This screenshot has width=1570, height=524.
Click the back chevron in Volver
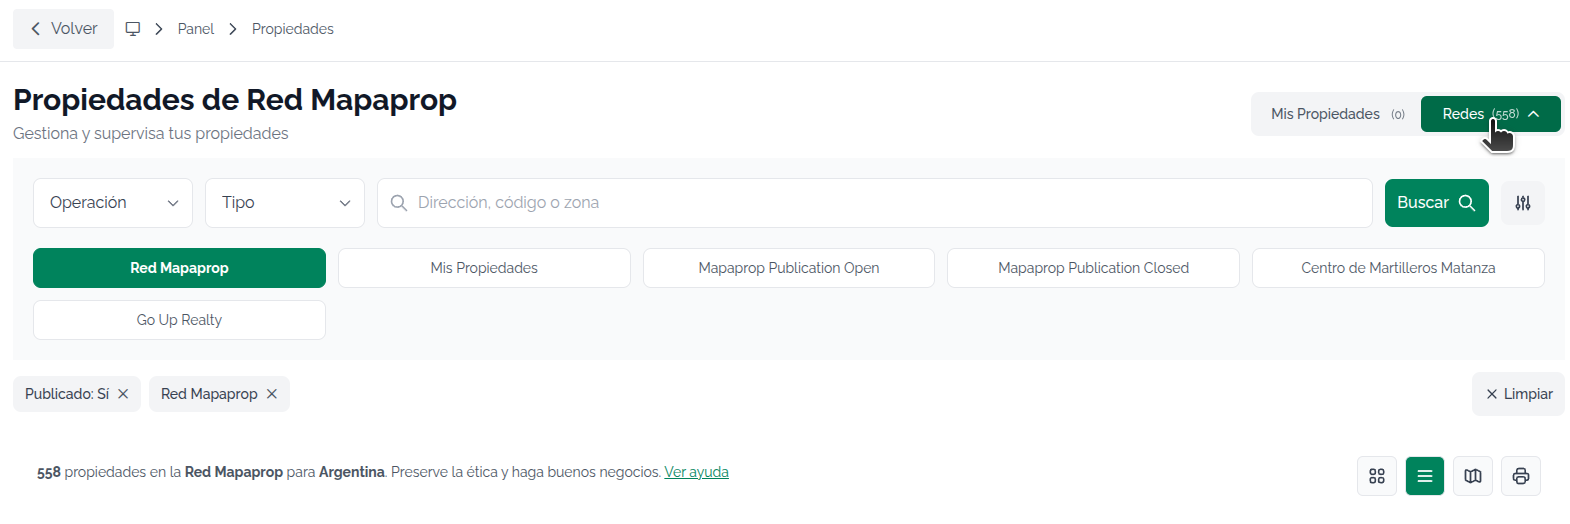pos(36,29)
